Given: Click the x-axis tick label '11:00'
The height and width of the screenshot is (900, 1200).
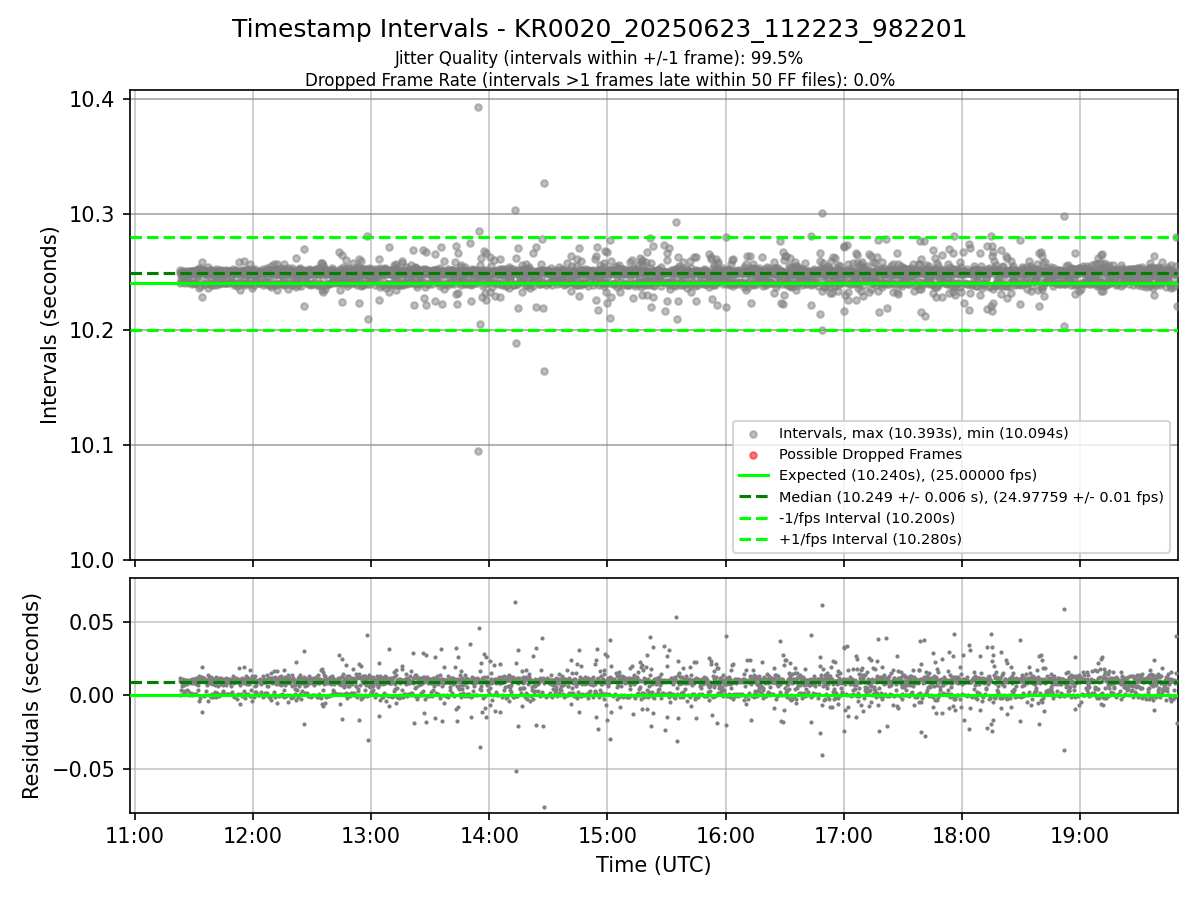Looking at the screenshot, I should (x=135, y=833).
